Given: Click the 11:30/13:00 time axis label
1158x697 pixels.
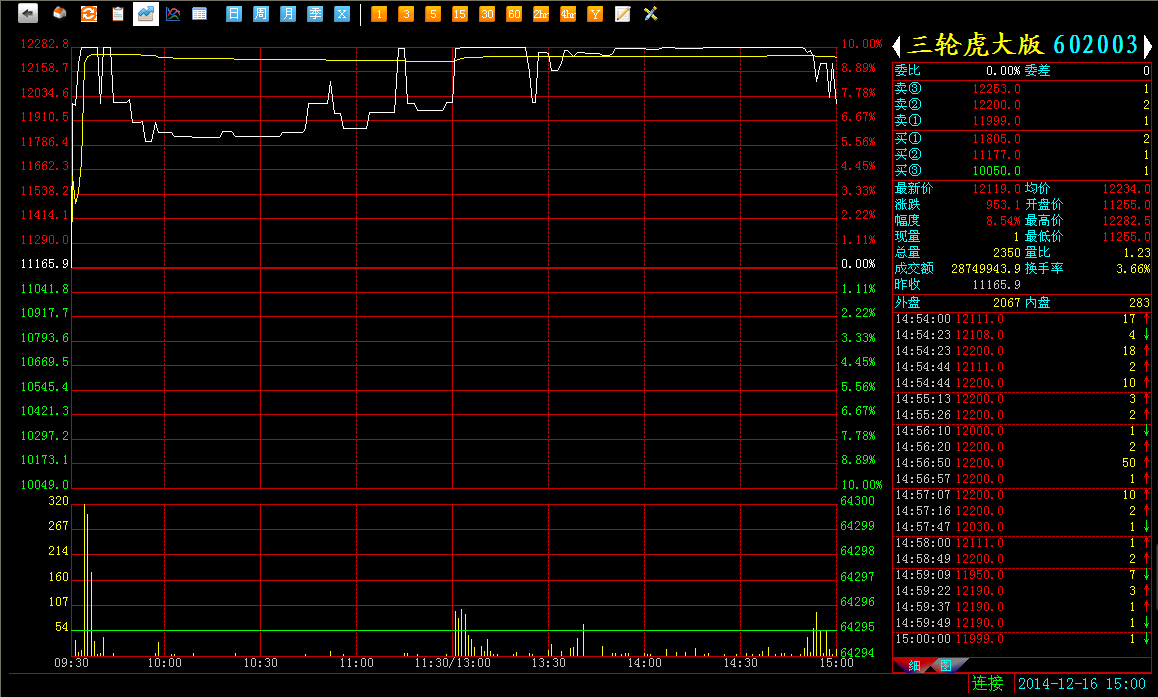Looking at the screenshot, I should click(x=452, y=663).
